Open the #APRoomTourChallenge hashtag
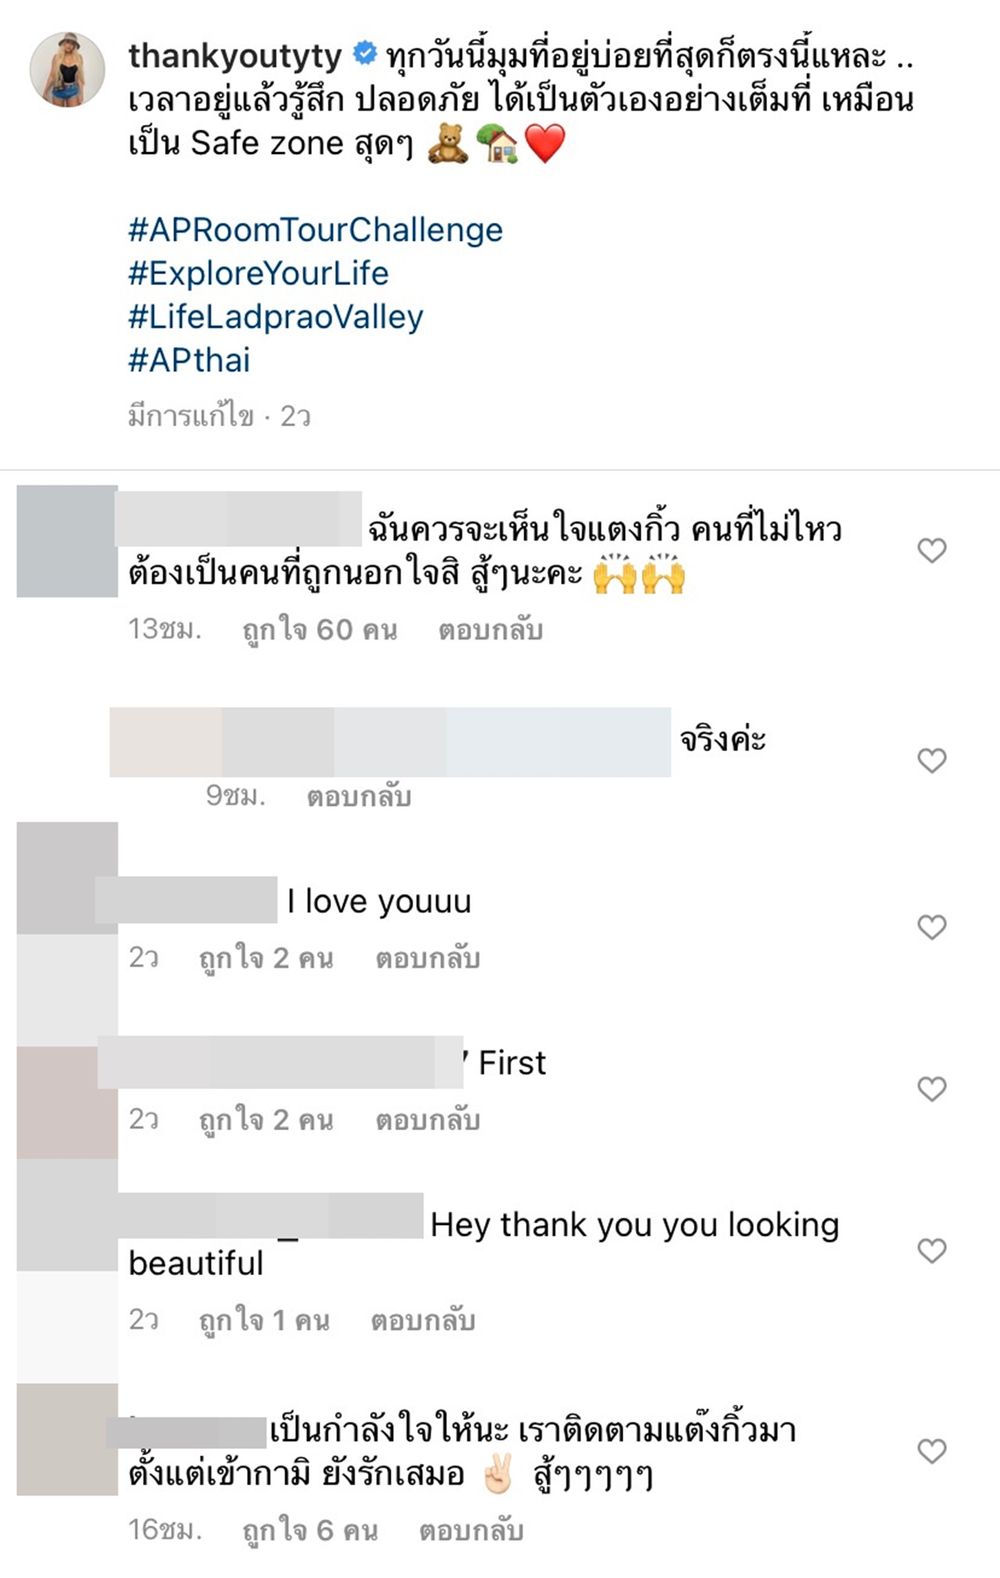Image resolution: width=1000 pixels, height=1578 pixels. point(315,230)
